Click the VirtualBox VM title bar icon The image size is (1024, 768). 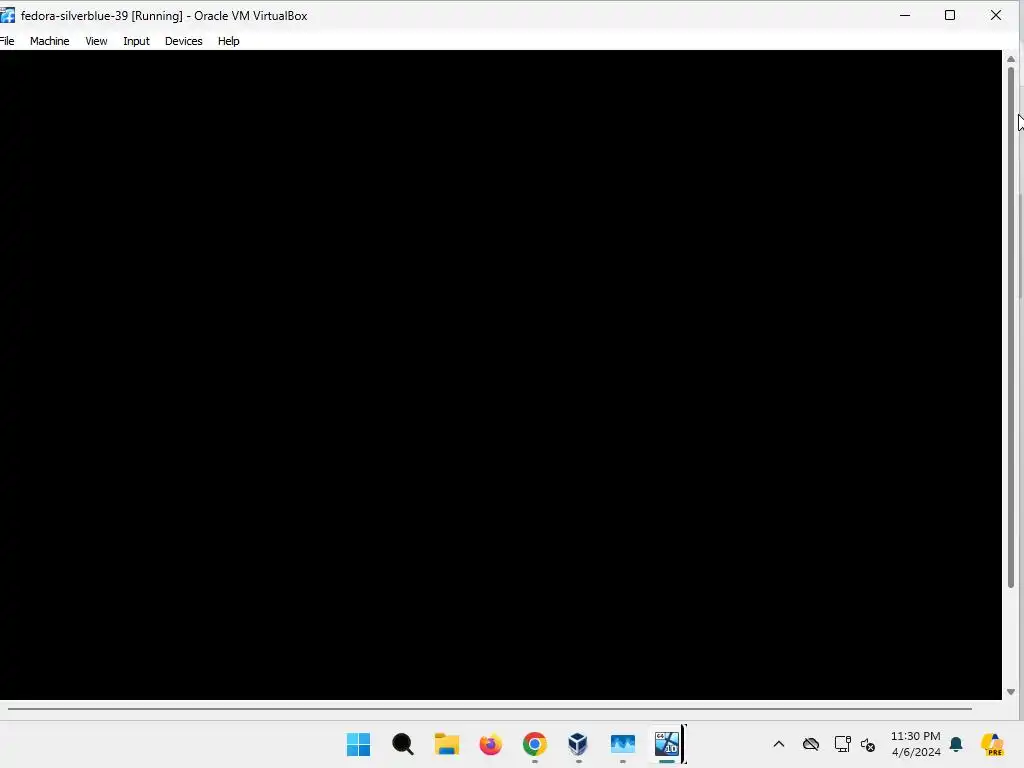coord(8,15)
